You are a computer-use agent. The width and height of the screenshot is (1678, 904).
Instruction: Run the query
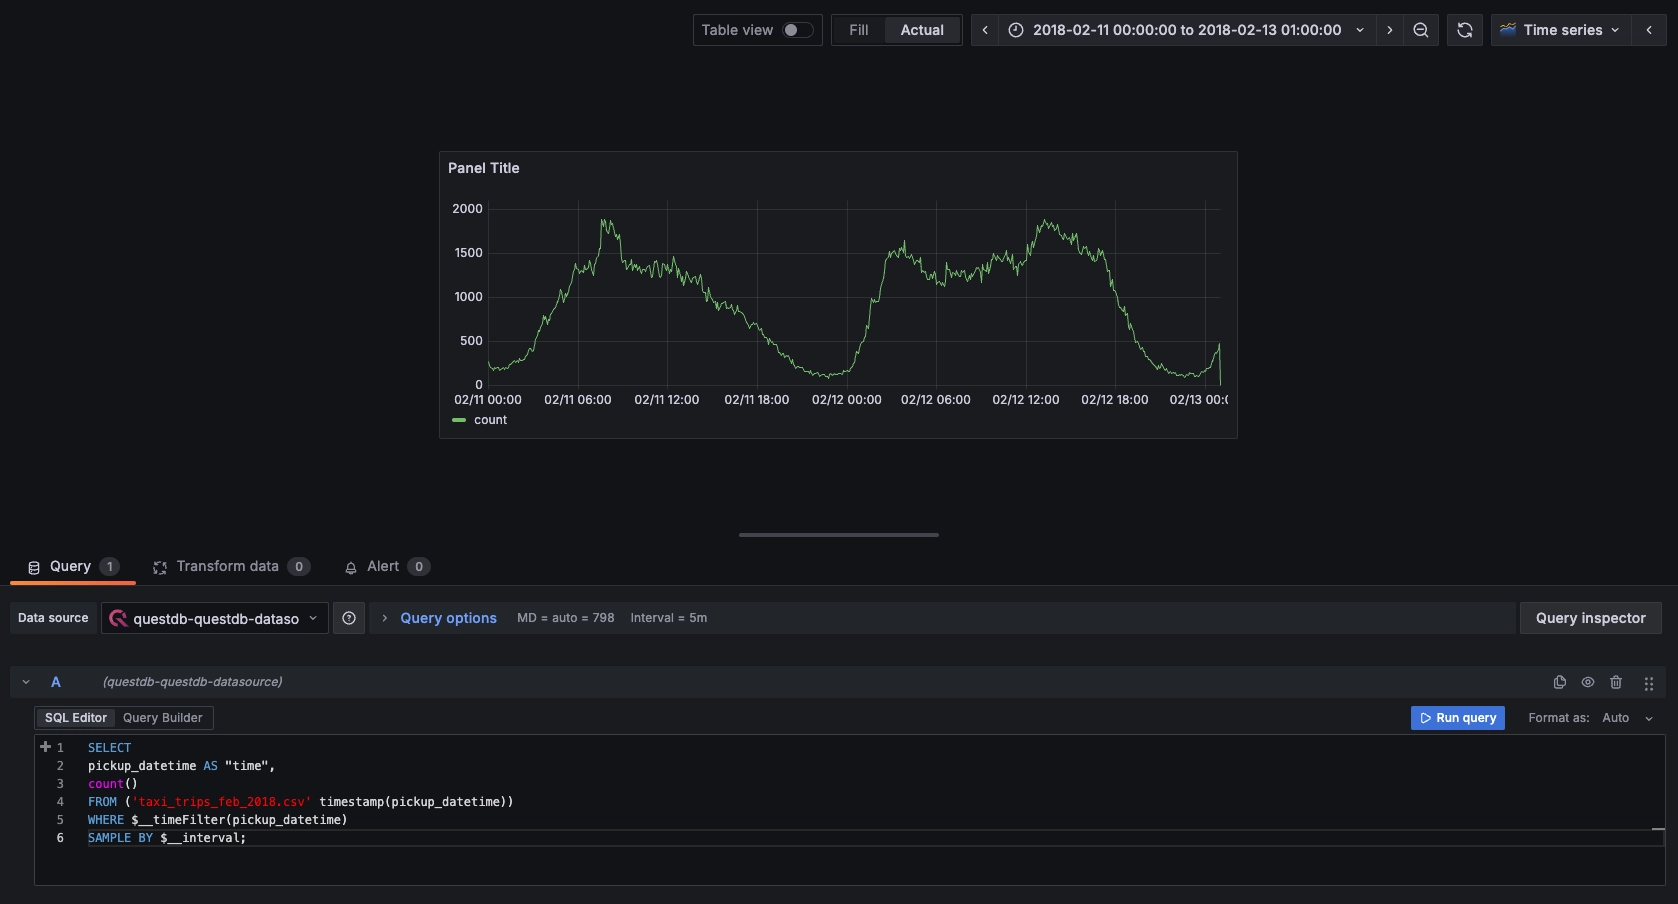click(1457, 718)
